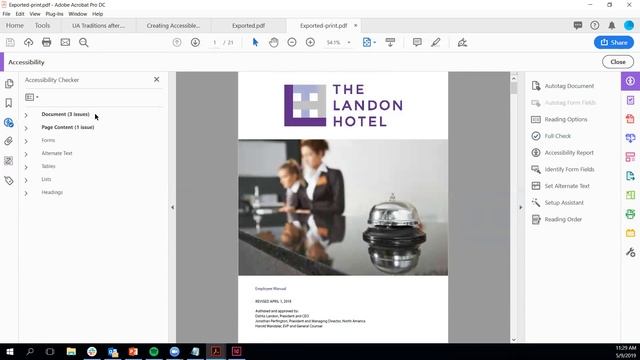Viewport: 640px width, 360px height.
Task: Open the Window menu
Action: (x=78, y=14)
